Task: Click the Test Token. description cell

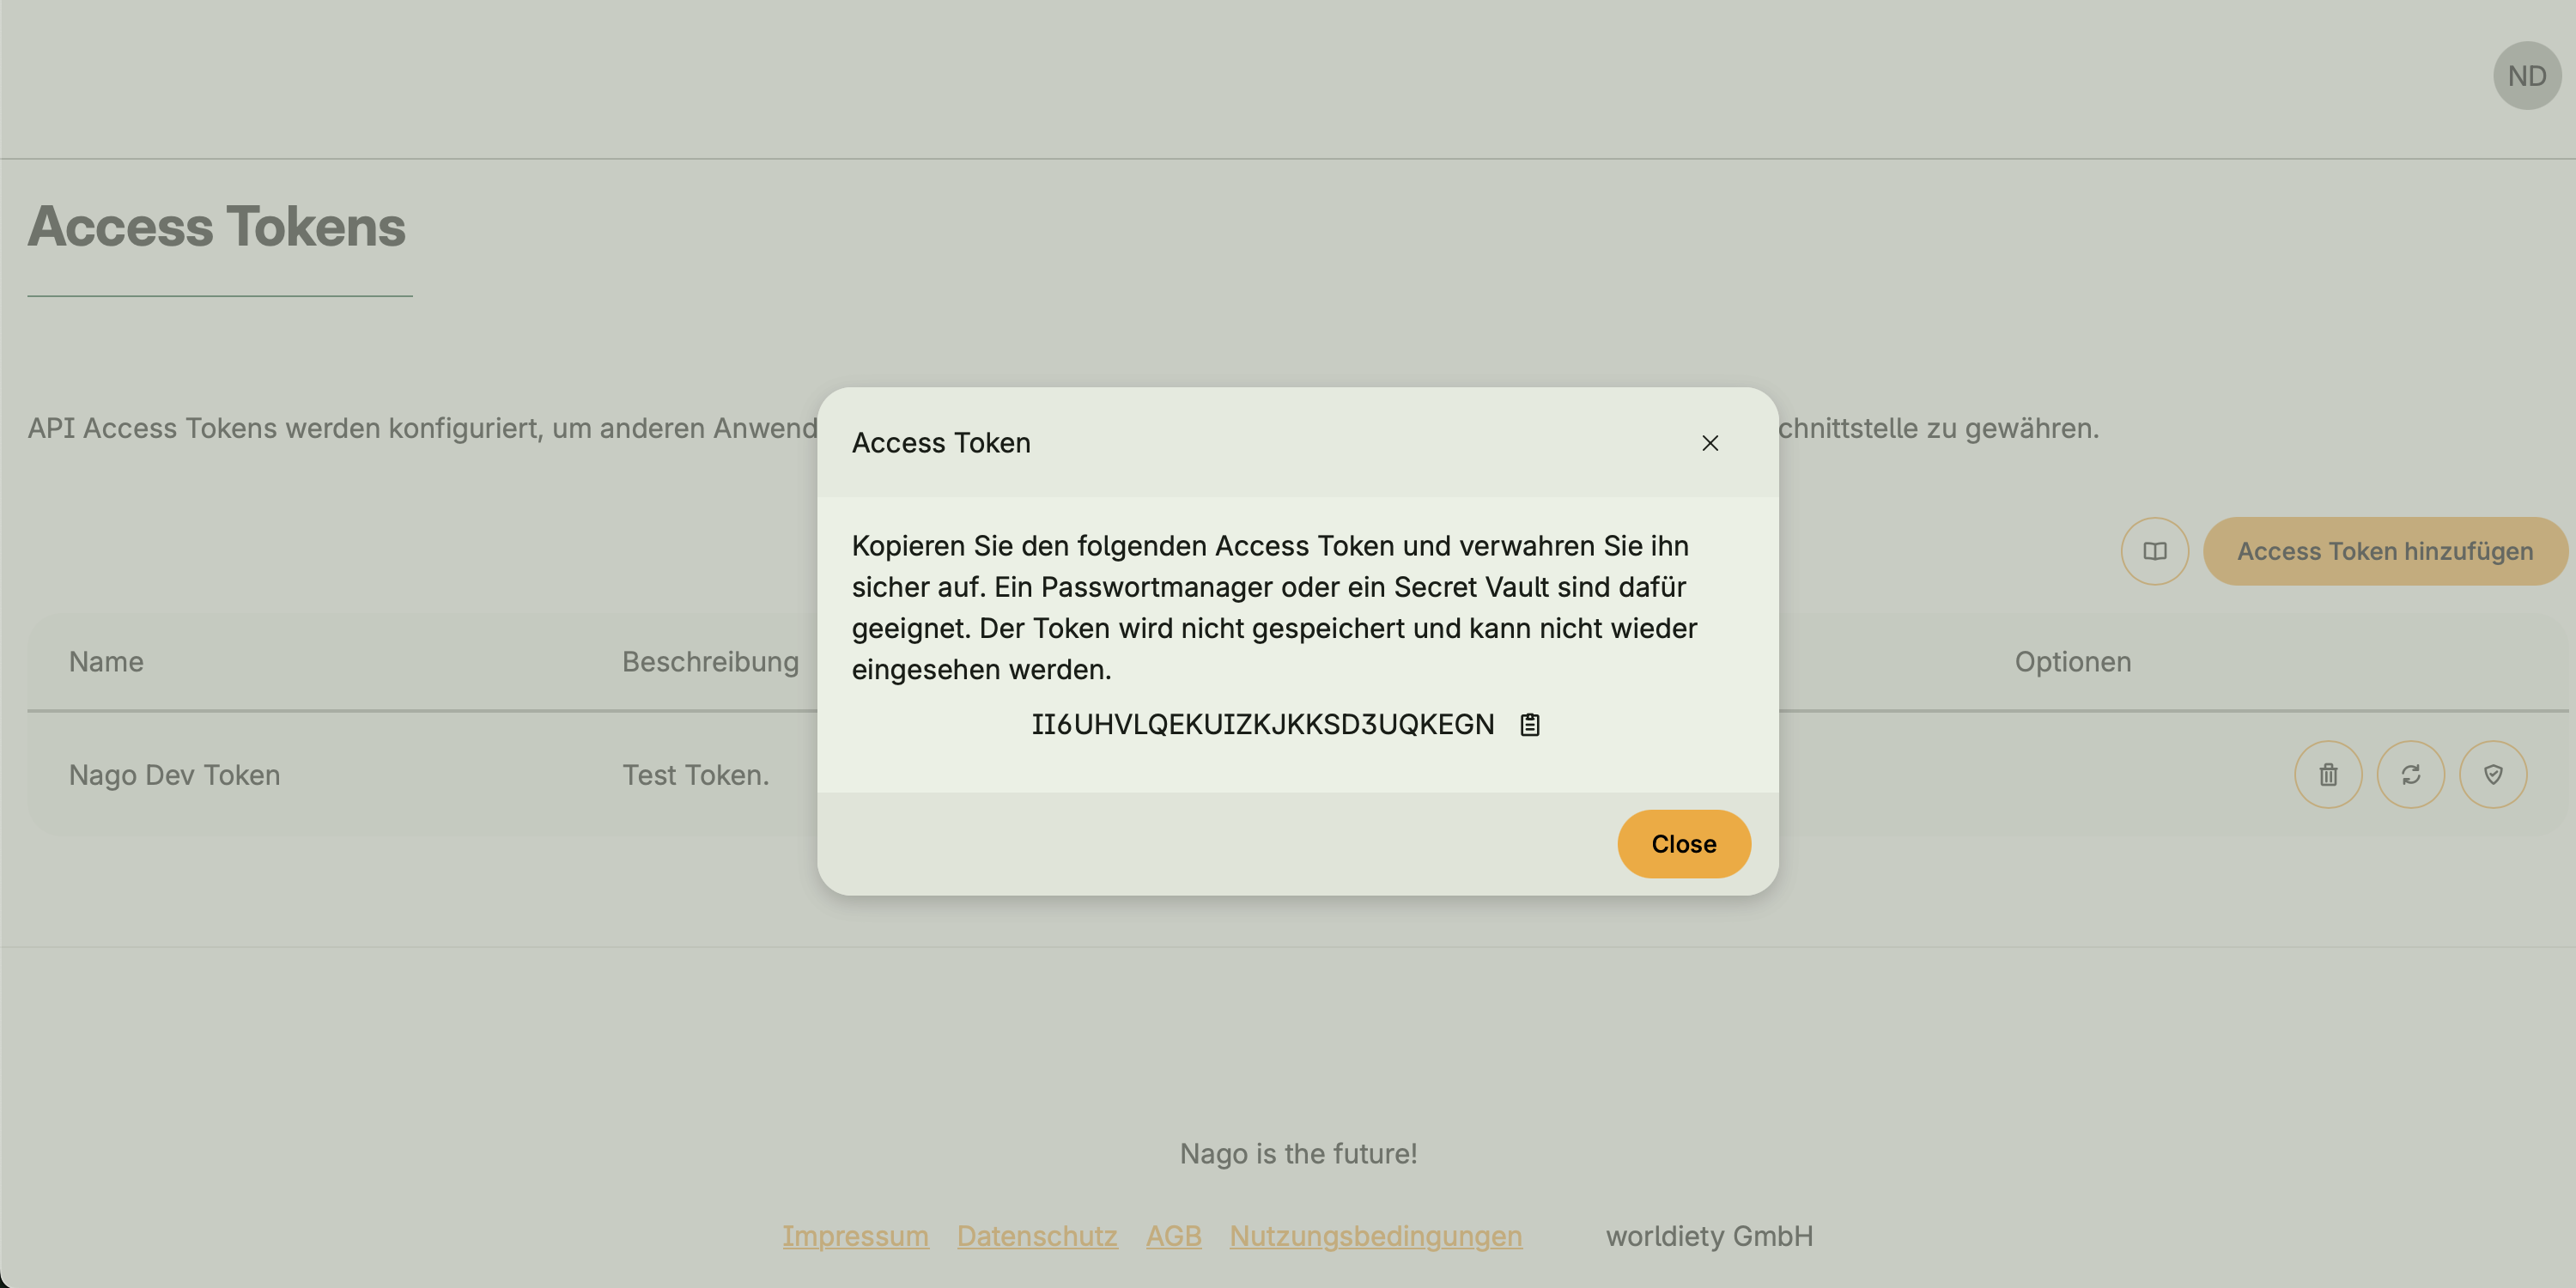Action: pyautogui.click(x=696, y=775)
